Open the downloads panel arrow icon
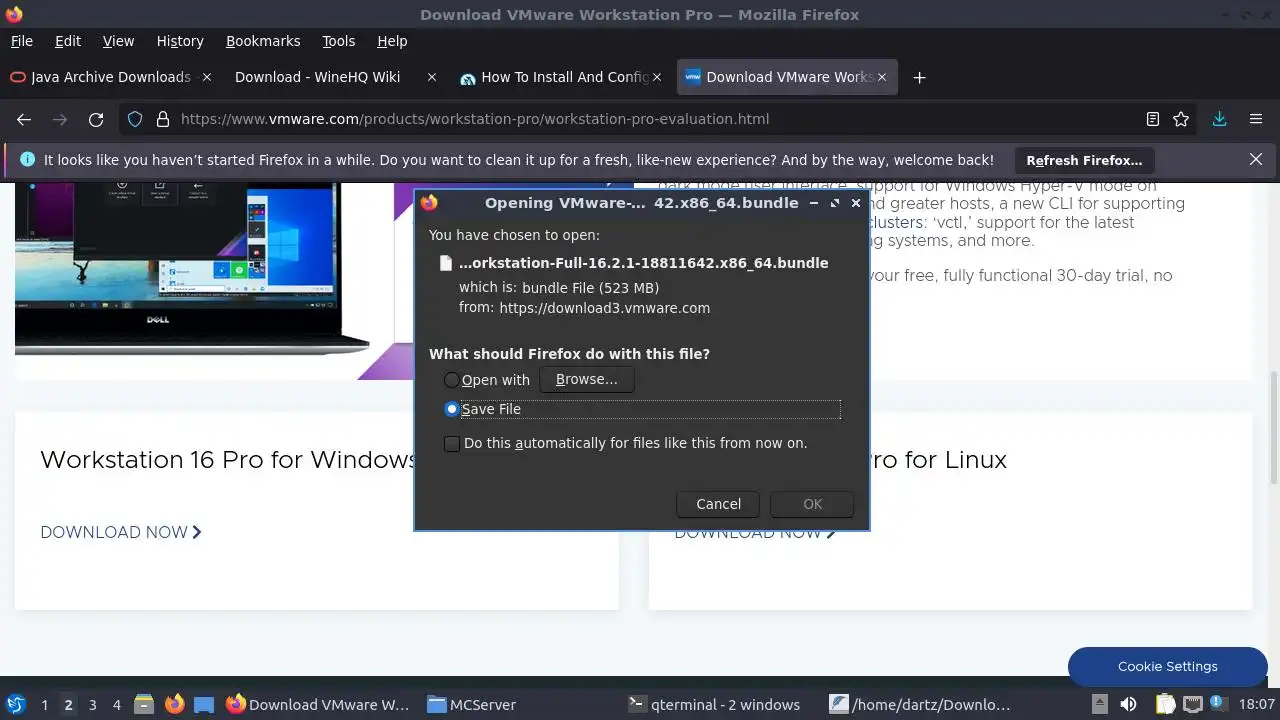The image size is (1280, 720). (x=1219, y=119)
